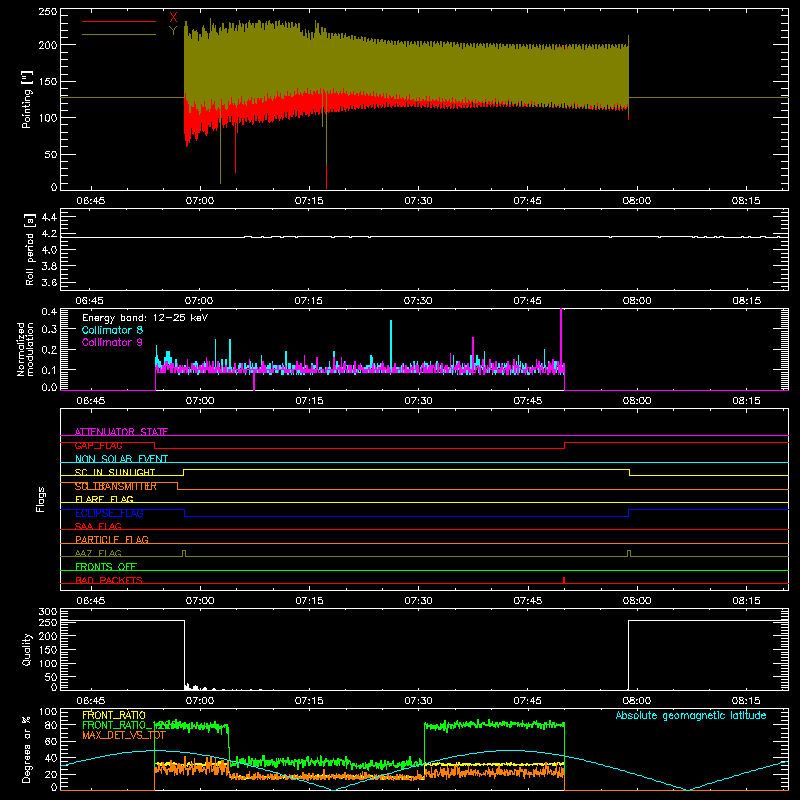Select the Y legend label
This screenshot has width=800, height=800.
(x=173, y=31)
